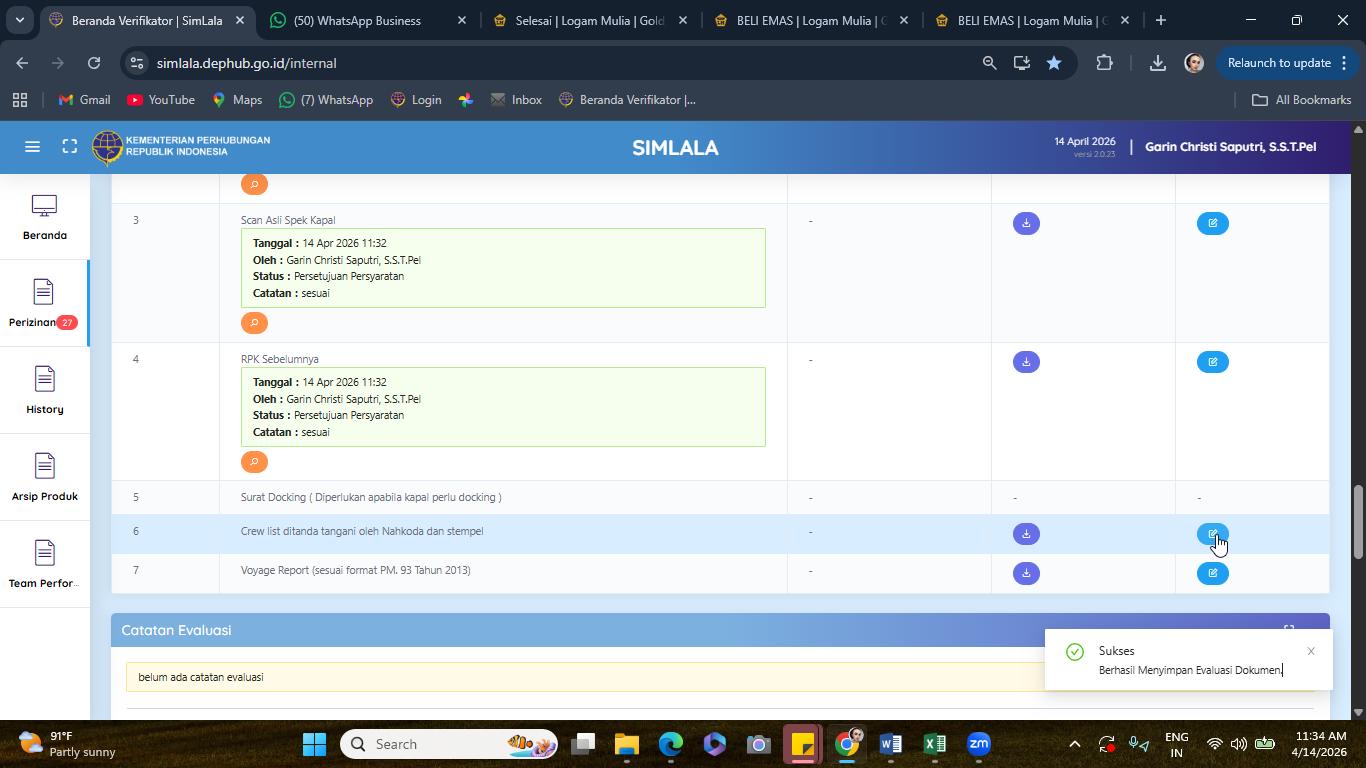The image size is (1366, 768).
Task: Open Arsip Produk section
Action: click(x=44, y=478)
